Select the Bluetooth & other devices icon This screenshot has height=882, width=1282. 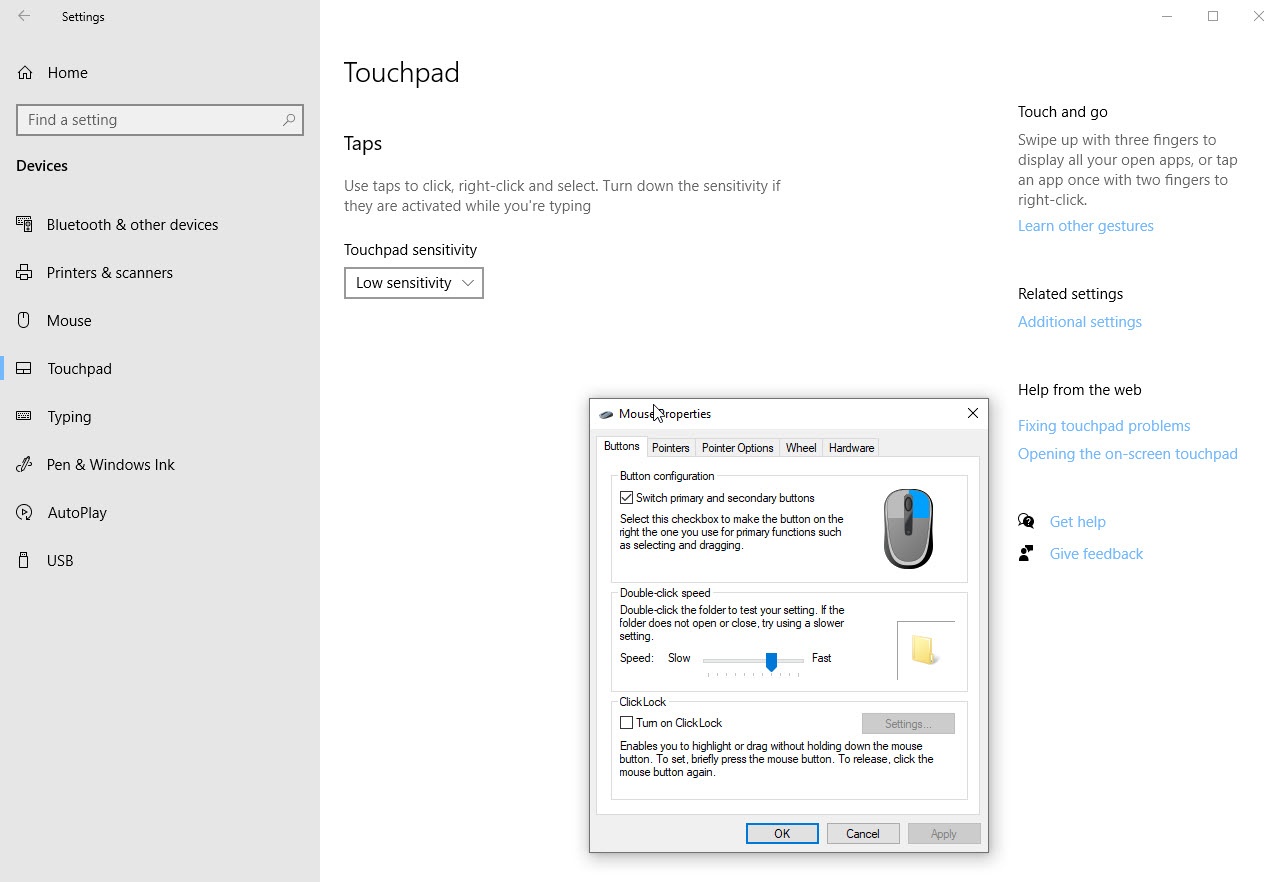click(x=24, y=224)
